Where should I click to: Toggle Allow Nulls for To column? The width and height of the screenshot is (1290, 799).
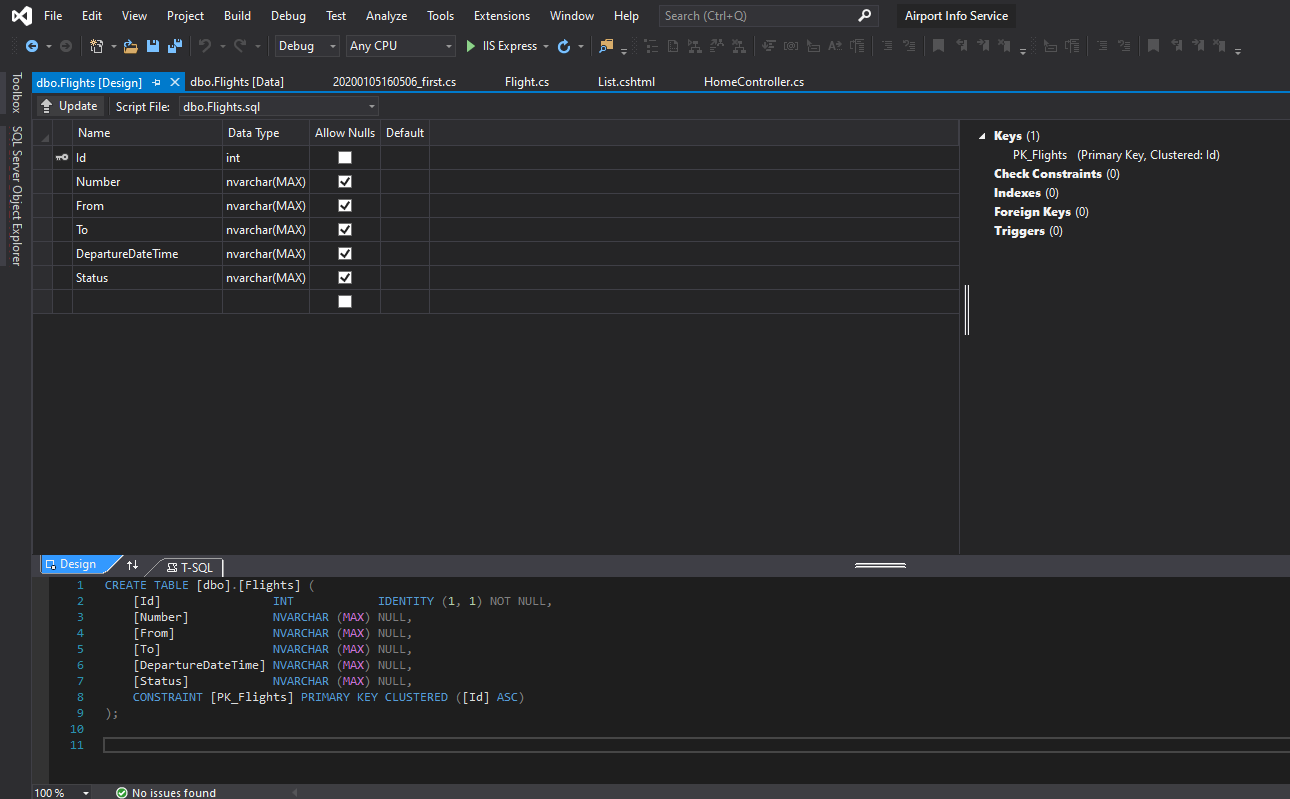(345, 230)
